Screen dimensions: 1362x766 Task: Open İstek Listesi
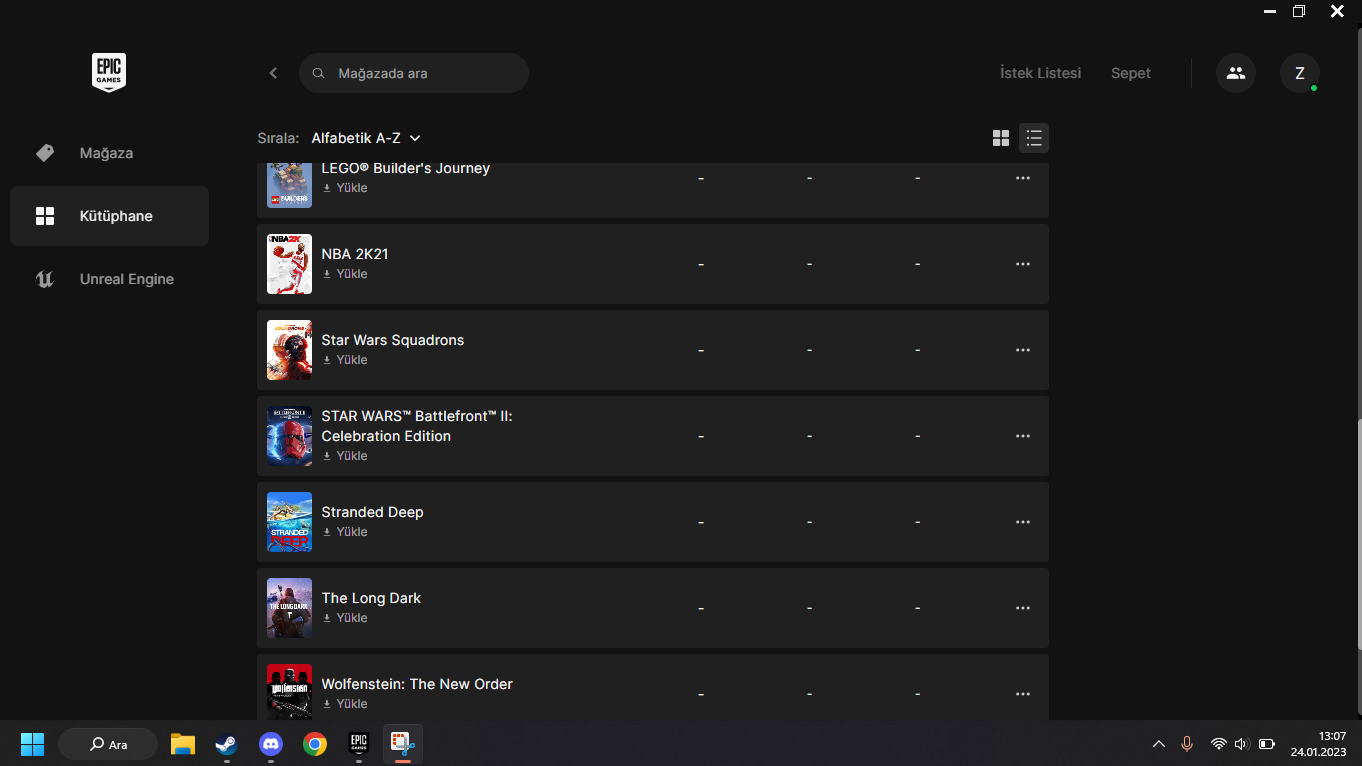click(1040, 73)
